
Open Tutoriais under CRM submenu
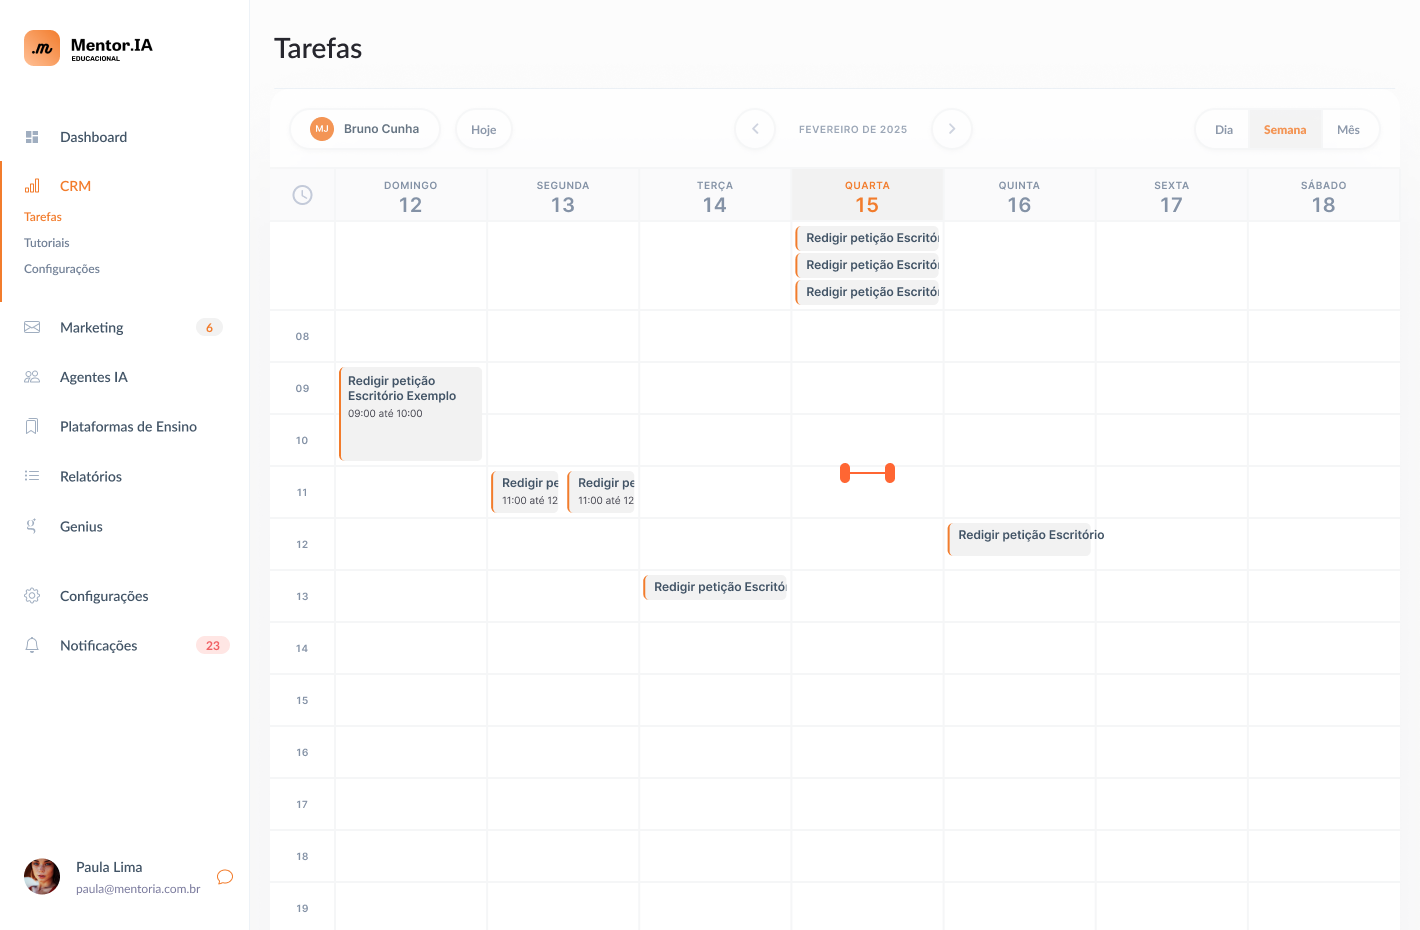point(47,243)
